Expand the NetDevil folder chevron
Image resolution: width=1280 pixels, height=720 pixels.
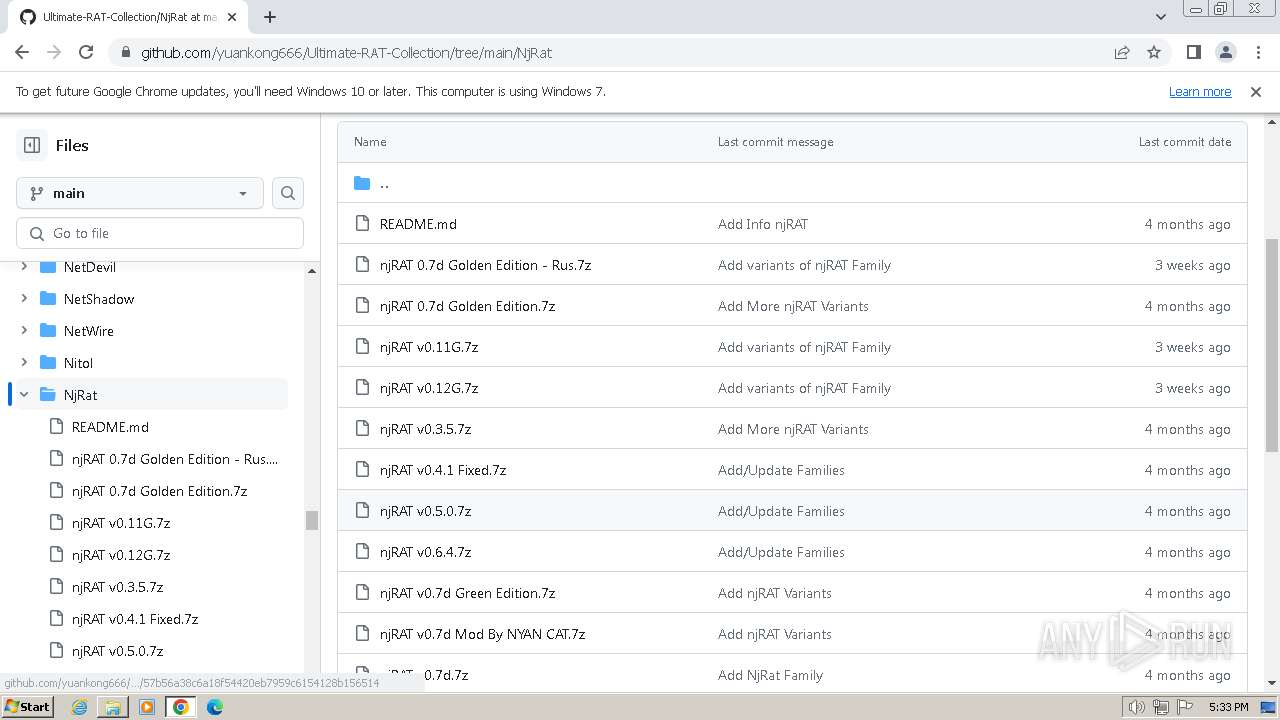tap(24, 267)
